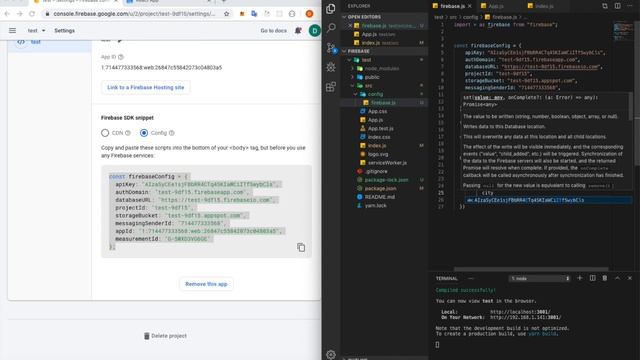Reload the Firebase console page

pyautogui.click(x=32, y=14)
